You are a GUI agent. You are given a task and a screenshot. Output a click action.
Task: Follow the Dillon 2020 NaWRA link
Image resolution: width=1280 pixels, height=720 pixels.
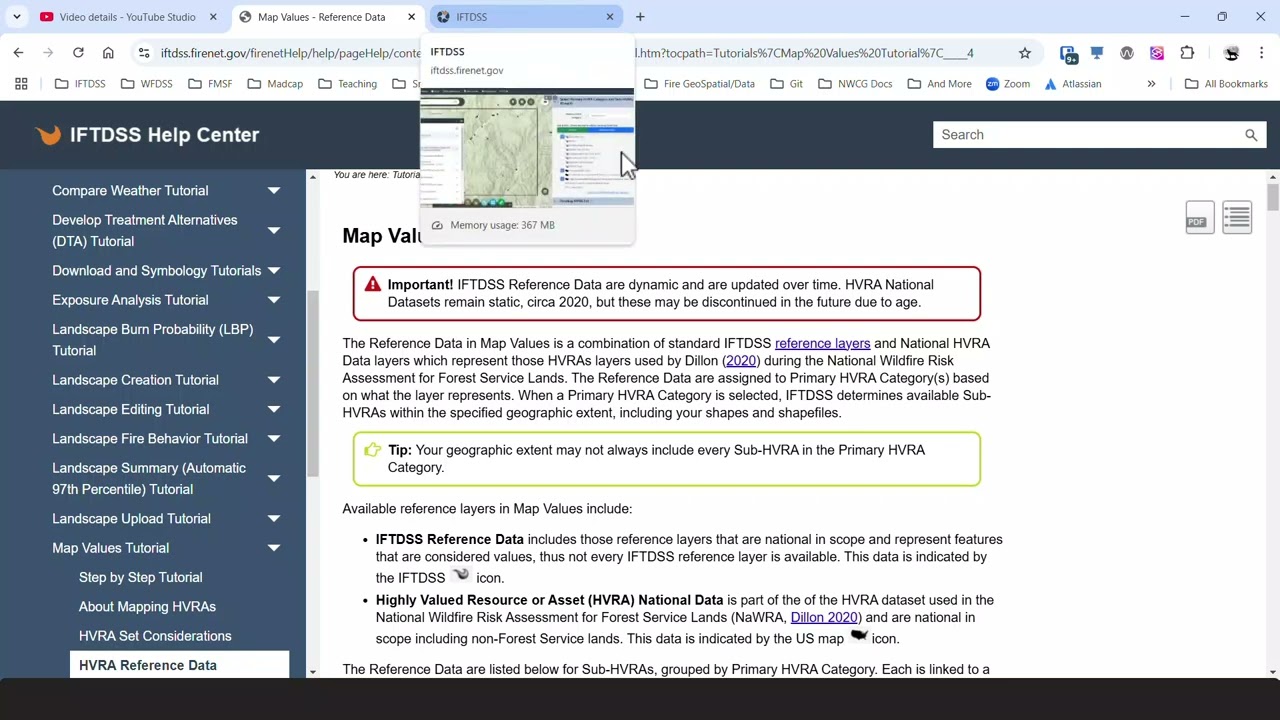coord(824,618)
